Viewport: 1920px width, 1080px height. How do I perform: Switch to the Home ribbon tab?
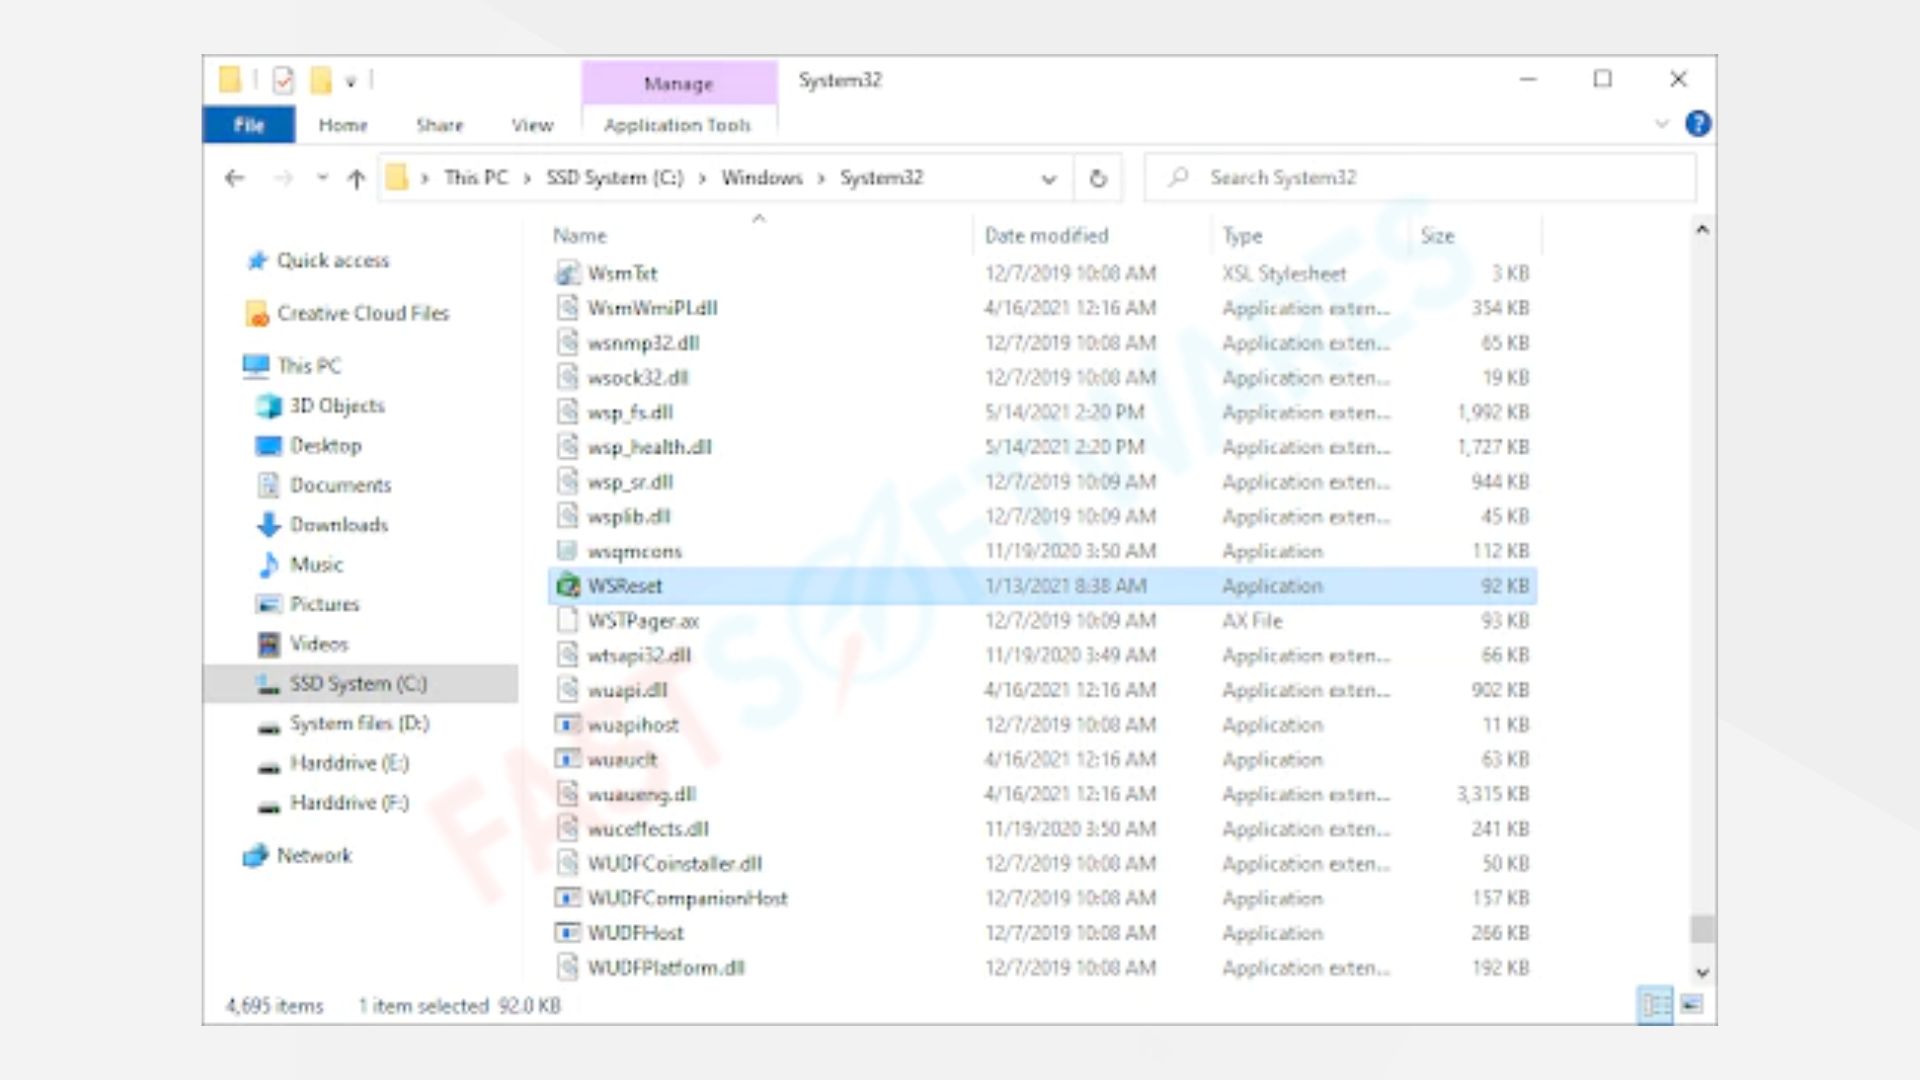point(343,125)
